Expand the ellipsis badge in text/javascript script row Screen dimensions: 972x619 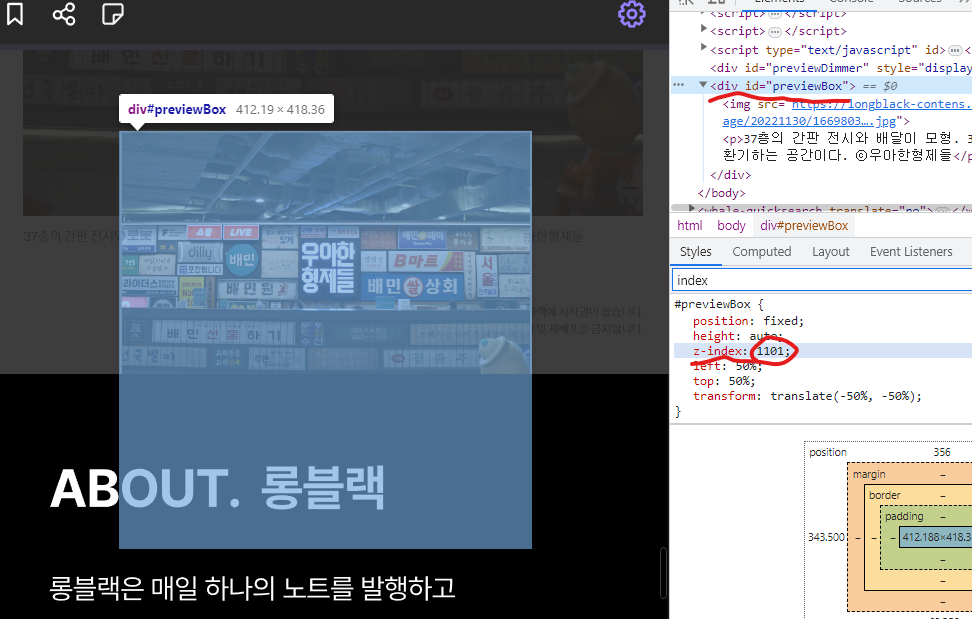click(x=955, y=50)
